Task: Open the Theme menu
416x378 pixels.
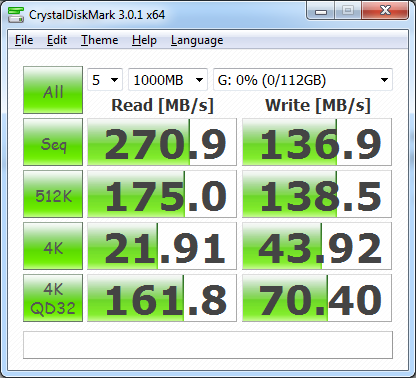Action: [100, 40]
